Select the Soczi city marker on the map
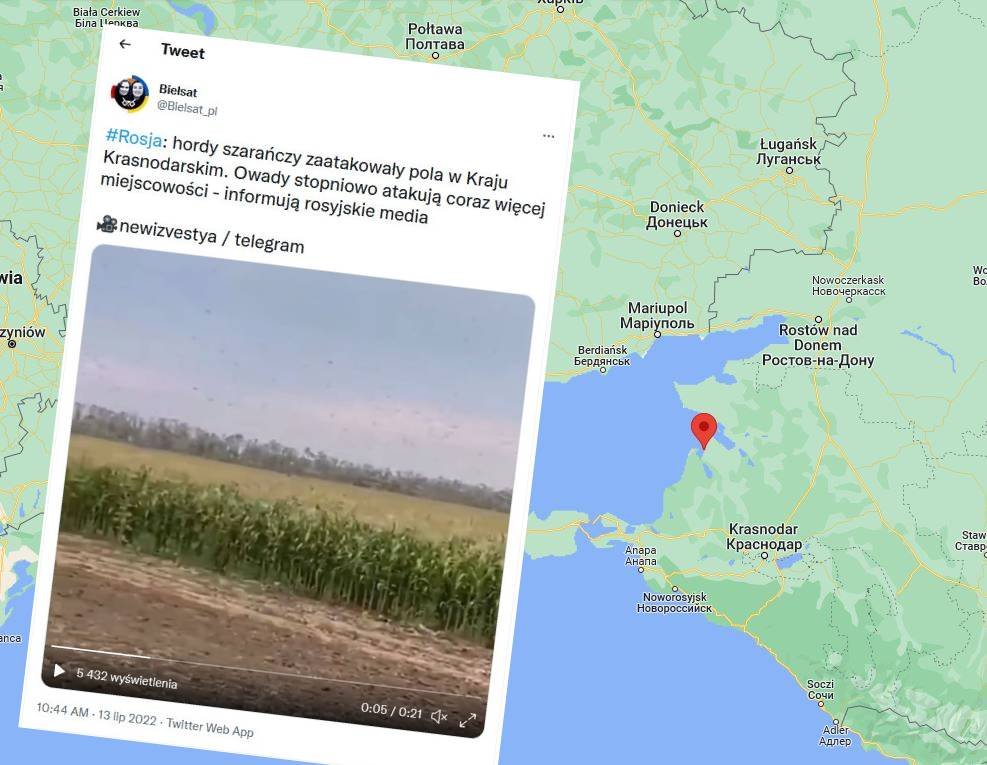 pos(820,704)
